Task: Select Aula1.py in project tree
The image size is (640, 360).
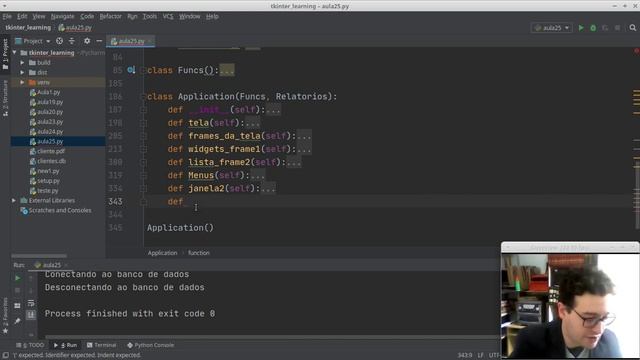Action: 48,92
